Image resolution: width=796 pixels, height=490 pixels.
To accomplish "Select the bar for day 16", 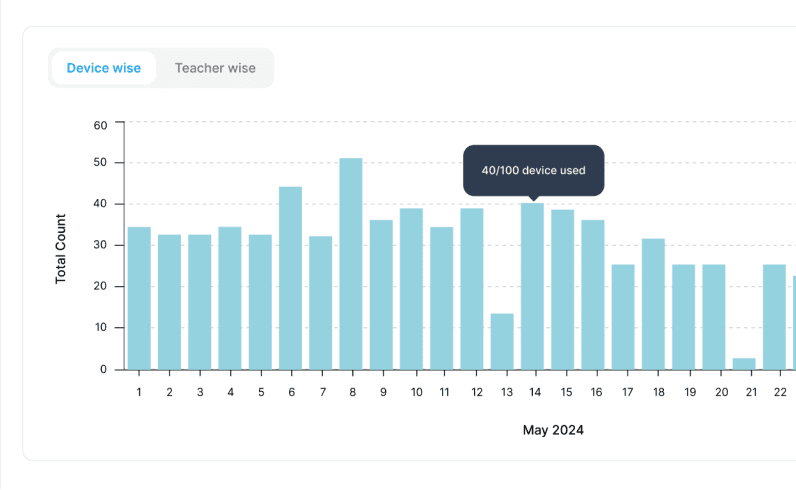I will tap(593, 295).
